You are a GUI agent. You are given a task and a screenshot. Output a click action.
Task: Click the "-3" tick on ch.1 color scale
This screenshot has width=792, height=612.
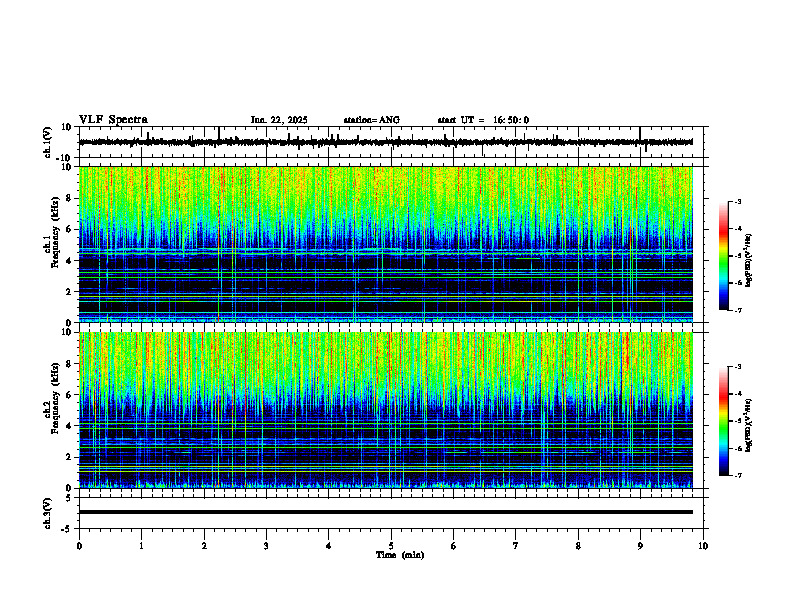click(x=737, y=201)
